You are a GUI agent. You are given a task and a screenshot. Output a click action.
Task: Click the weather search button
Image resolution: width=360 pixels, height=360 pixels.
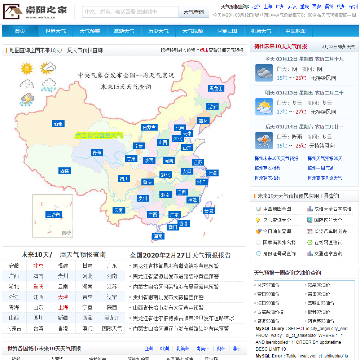coord(194,12)
